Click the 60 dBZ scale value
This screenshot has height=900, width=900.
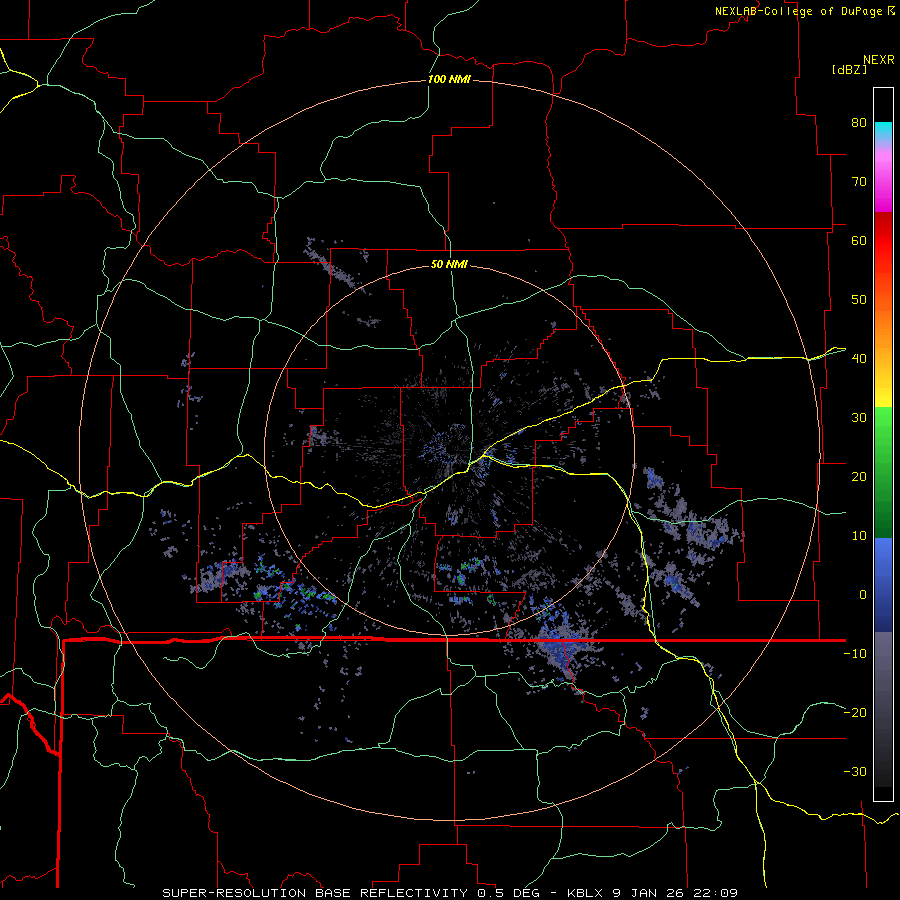point(859,240)
